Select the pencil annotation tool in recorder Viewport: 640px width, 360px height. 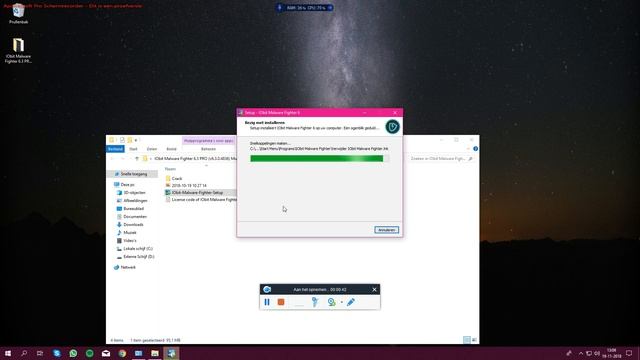351,302
